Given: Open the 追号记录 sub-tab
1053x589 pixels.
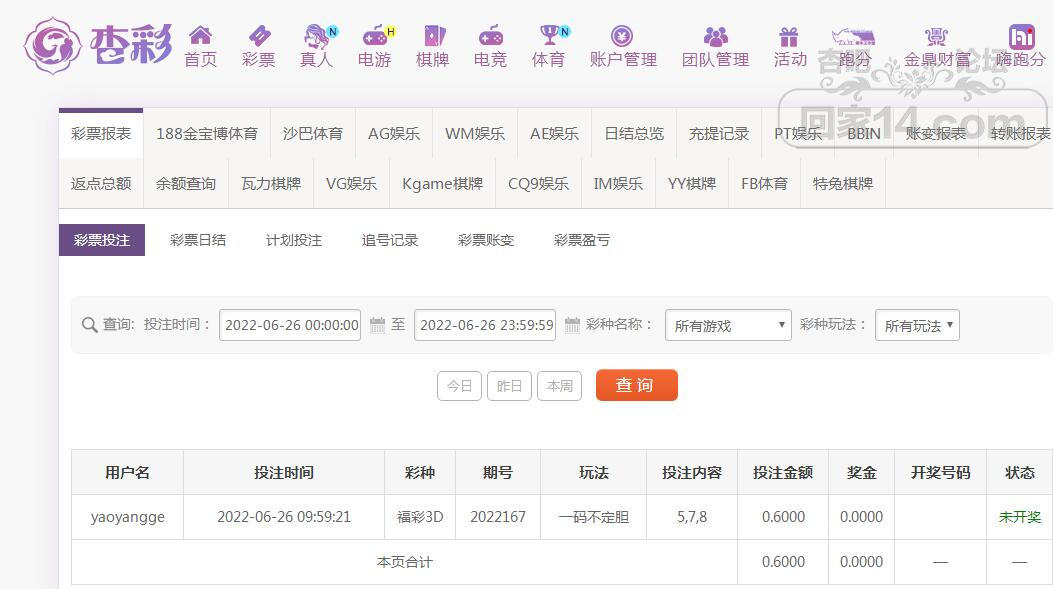Looking at the screenshot, I should pyautogui.click(x=389, y=240).
